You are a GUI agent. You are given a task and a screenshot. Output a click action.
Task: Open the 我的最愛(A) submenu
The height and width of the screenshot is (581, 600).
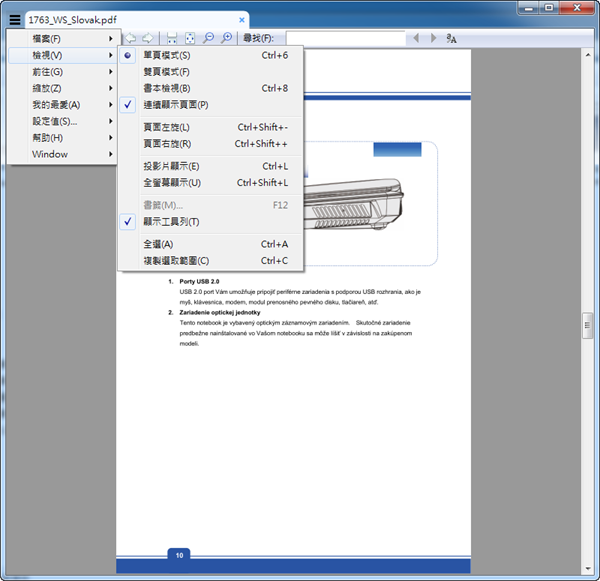62,104
